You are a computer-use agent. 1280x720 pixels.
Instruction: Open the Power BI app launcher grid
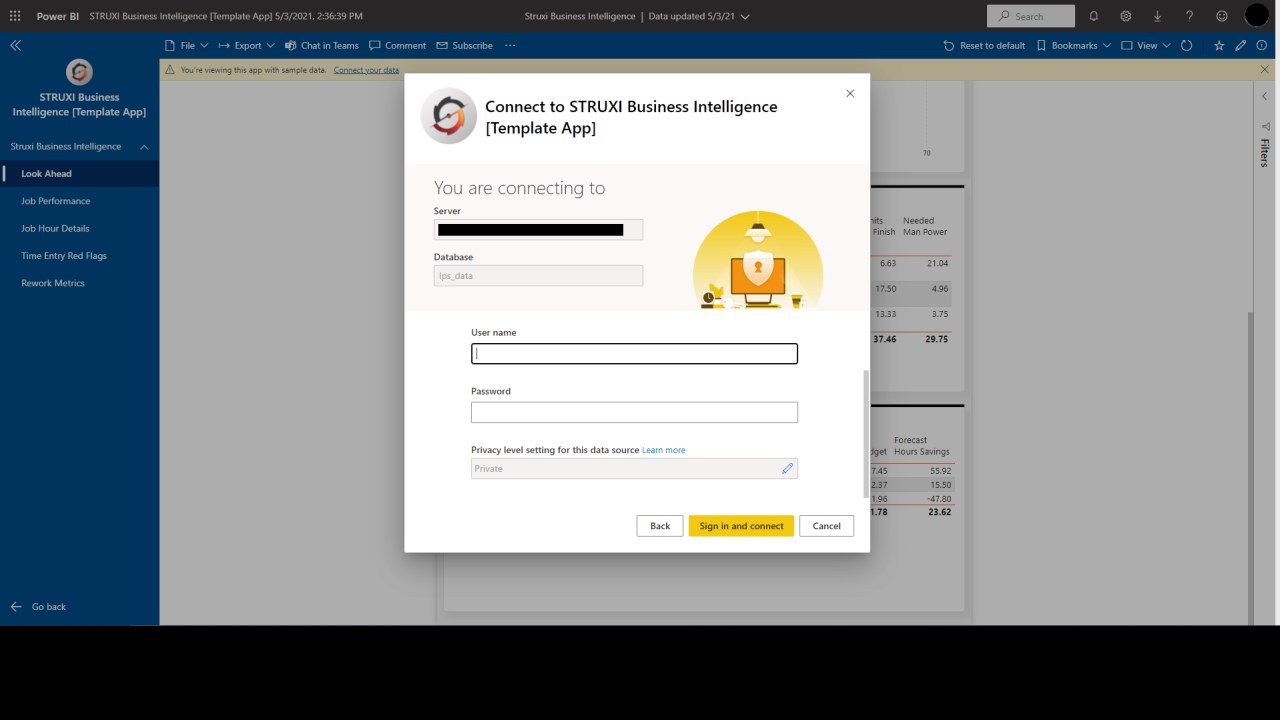point(15,16)
